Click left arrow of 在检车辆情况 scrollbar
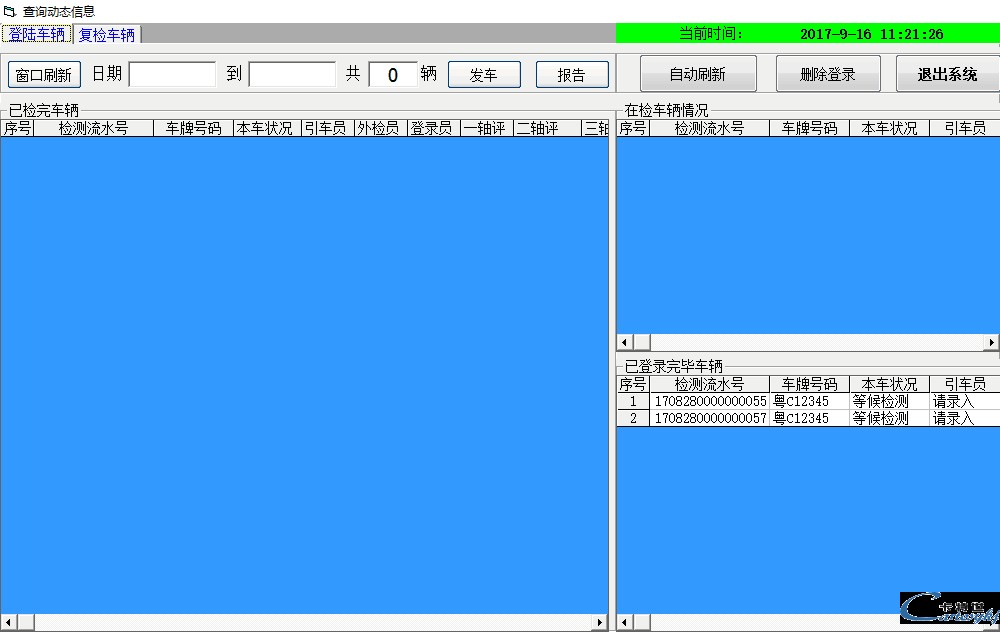The image size is (1000, 632). tap(623, 342)
